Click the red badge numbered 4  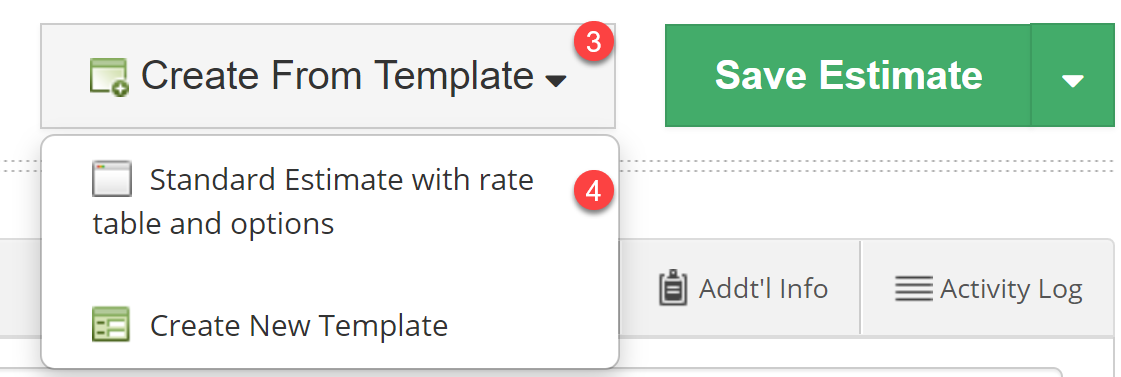pos(593,192)
